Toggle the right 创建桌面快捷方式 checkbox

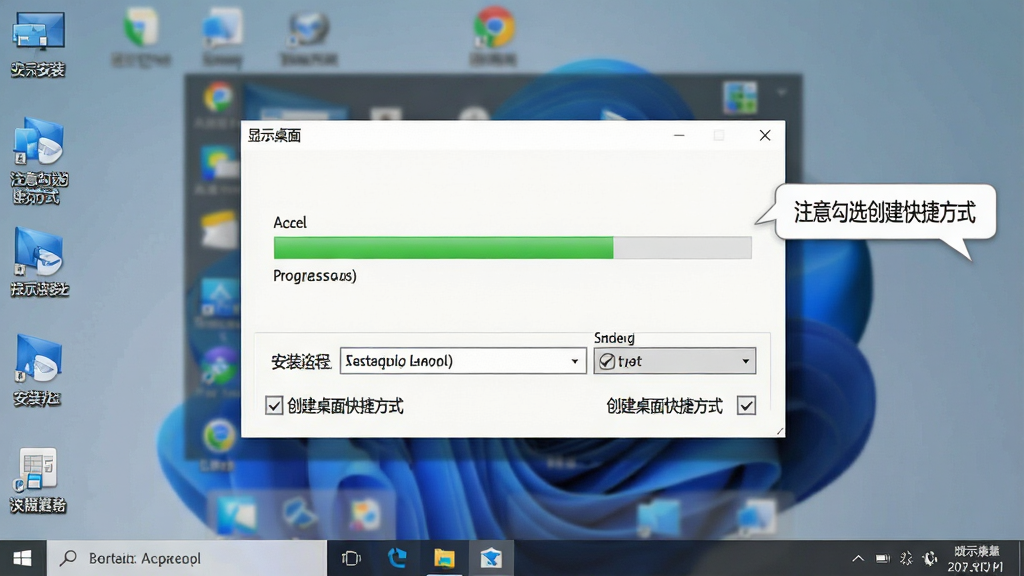[x=746, y=406]
